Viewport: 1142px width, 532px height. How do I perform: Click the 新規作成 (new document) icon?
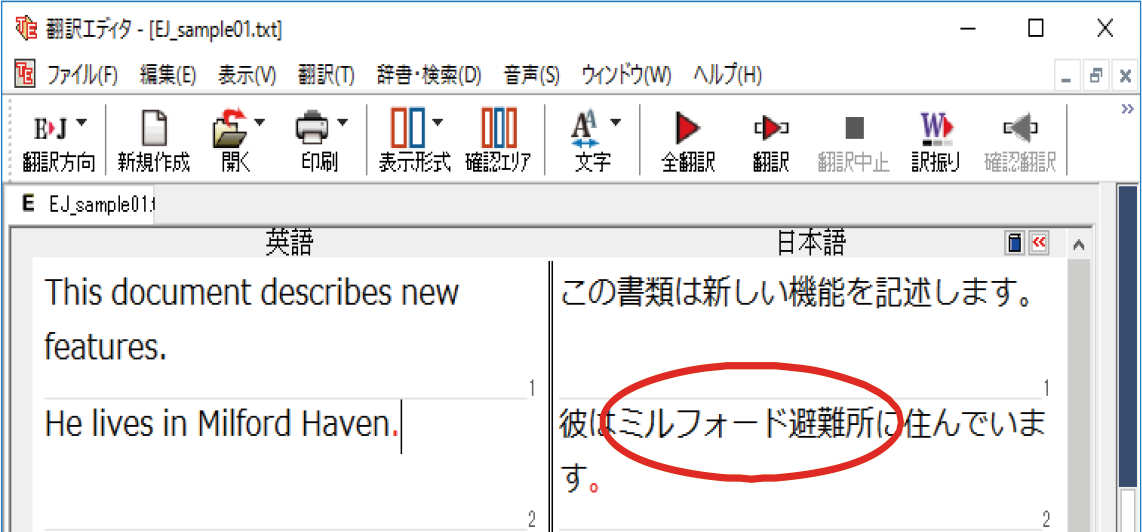(153, 129)
